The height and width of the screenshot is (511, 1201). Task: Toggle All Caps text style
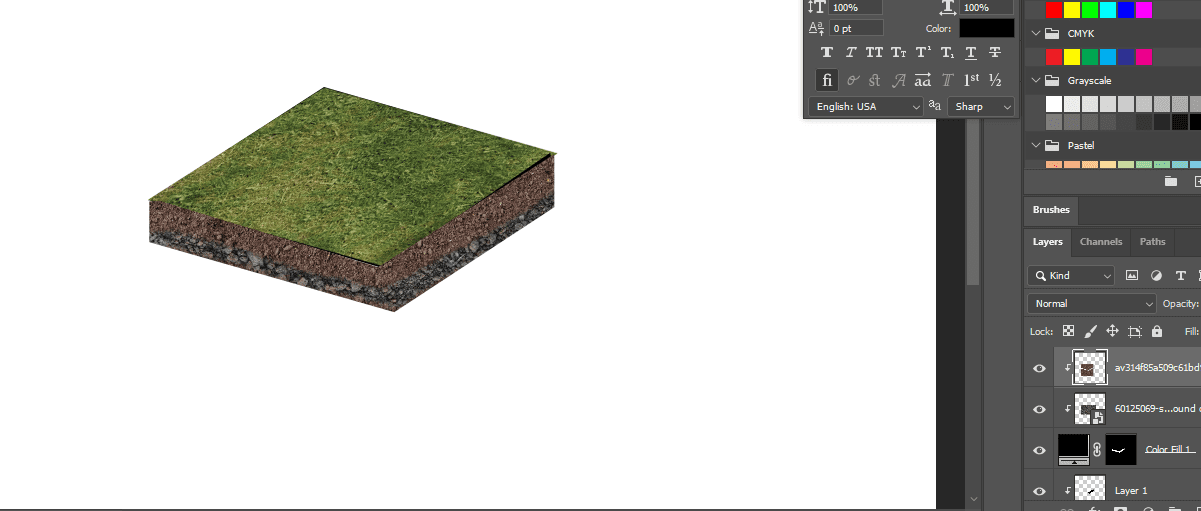875,53
